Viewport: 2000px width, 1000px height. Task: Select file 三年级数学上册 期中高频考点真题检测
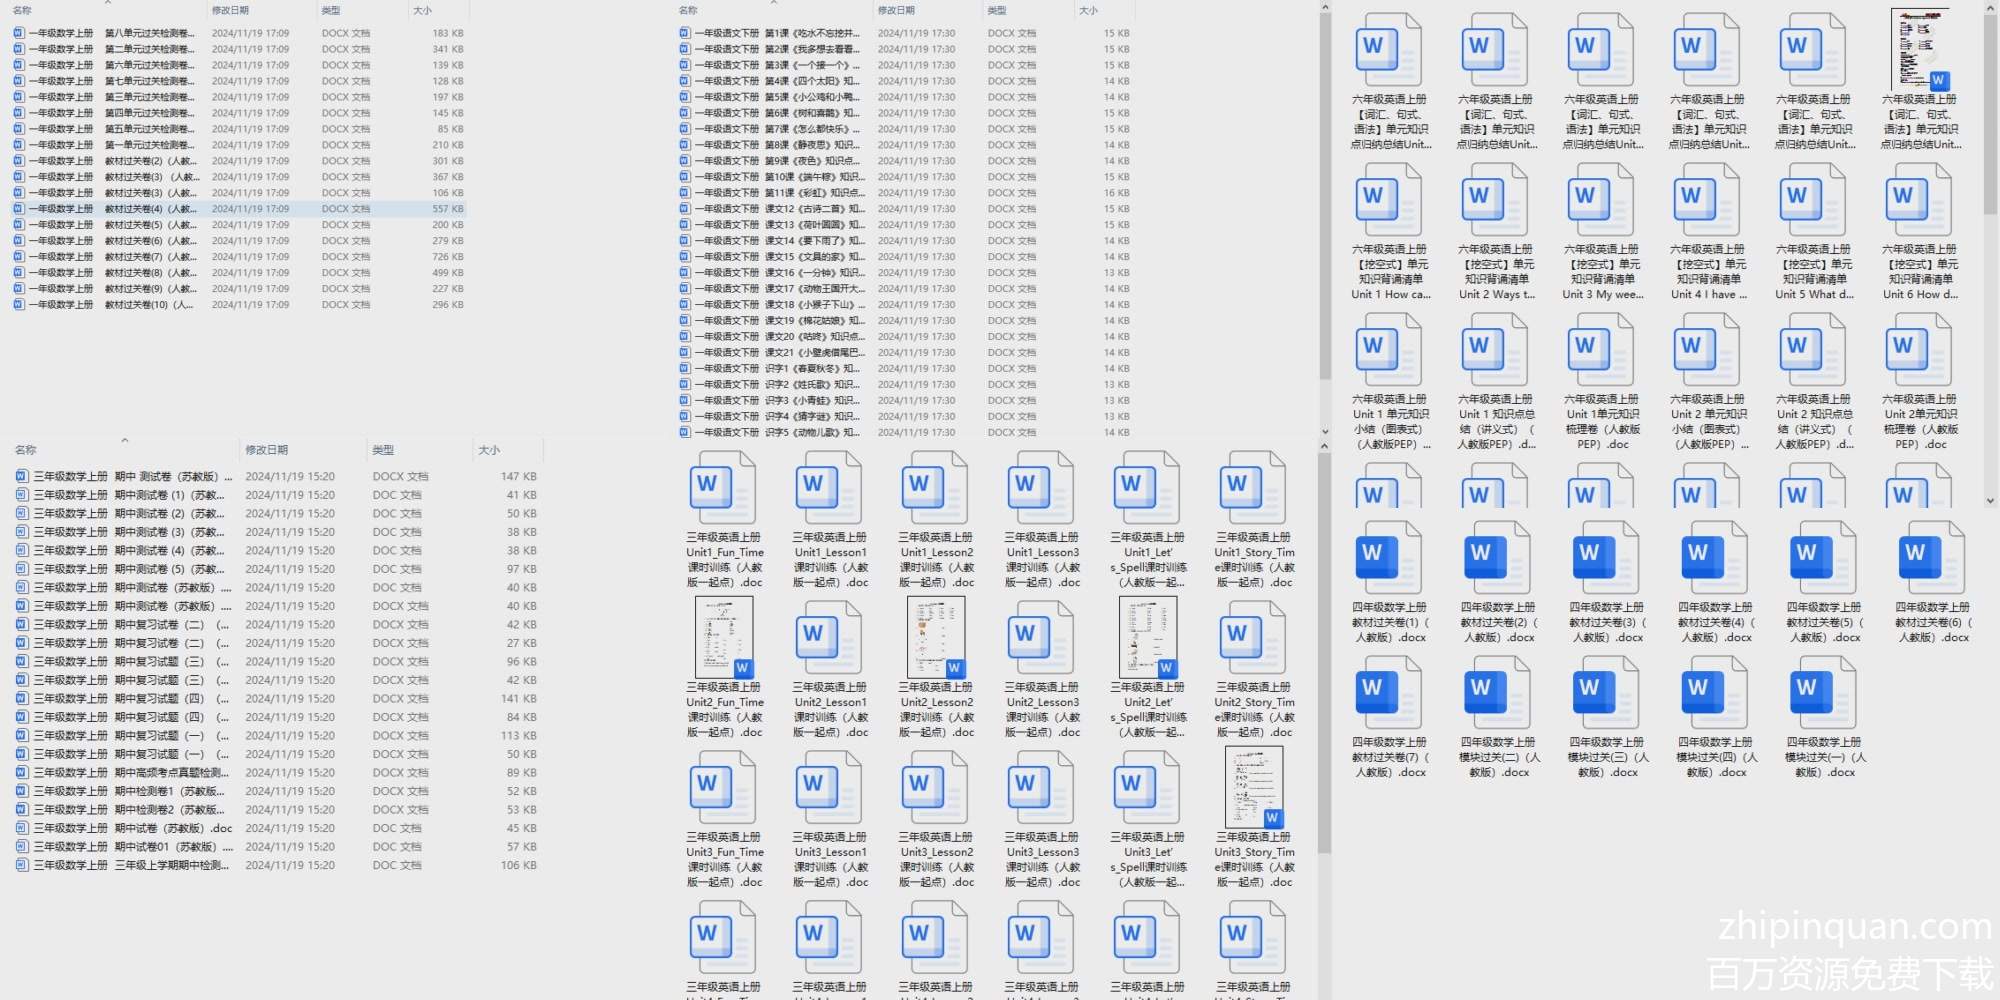point(277,772)
